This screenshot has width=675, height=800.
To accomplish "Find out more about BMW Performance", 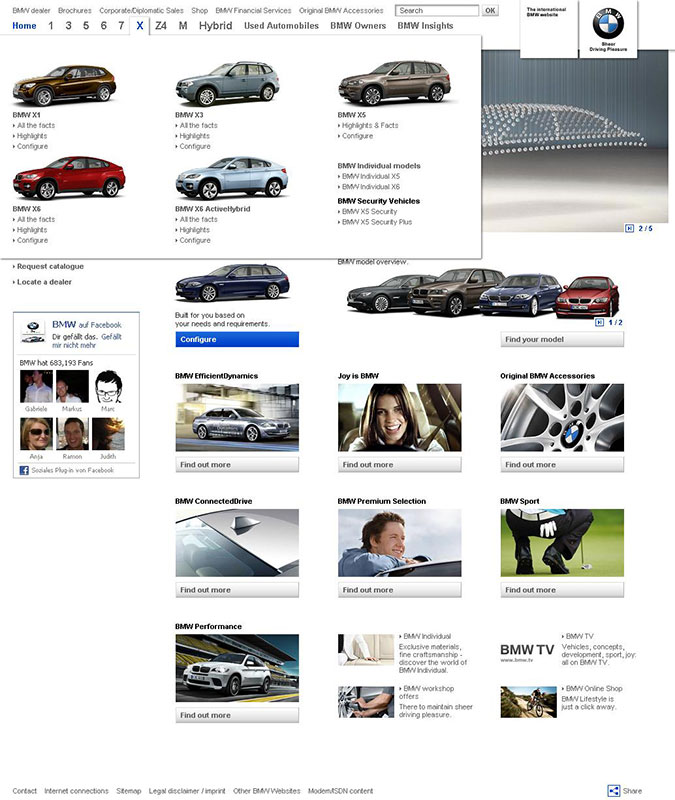I will 237,715.
